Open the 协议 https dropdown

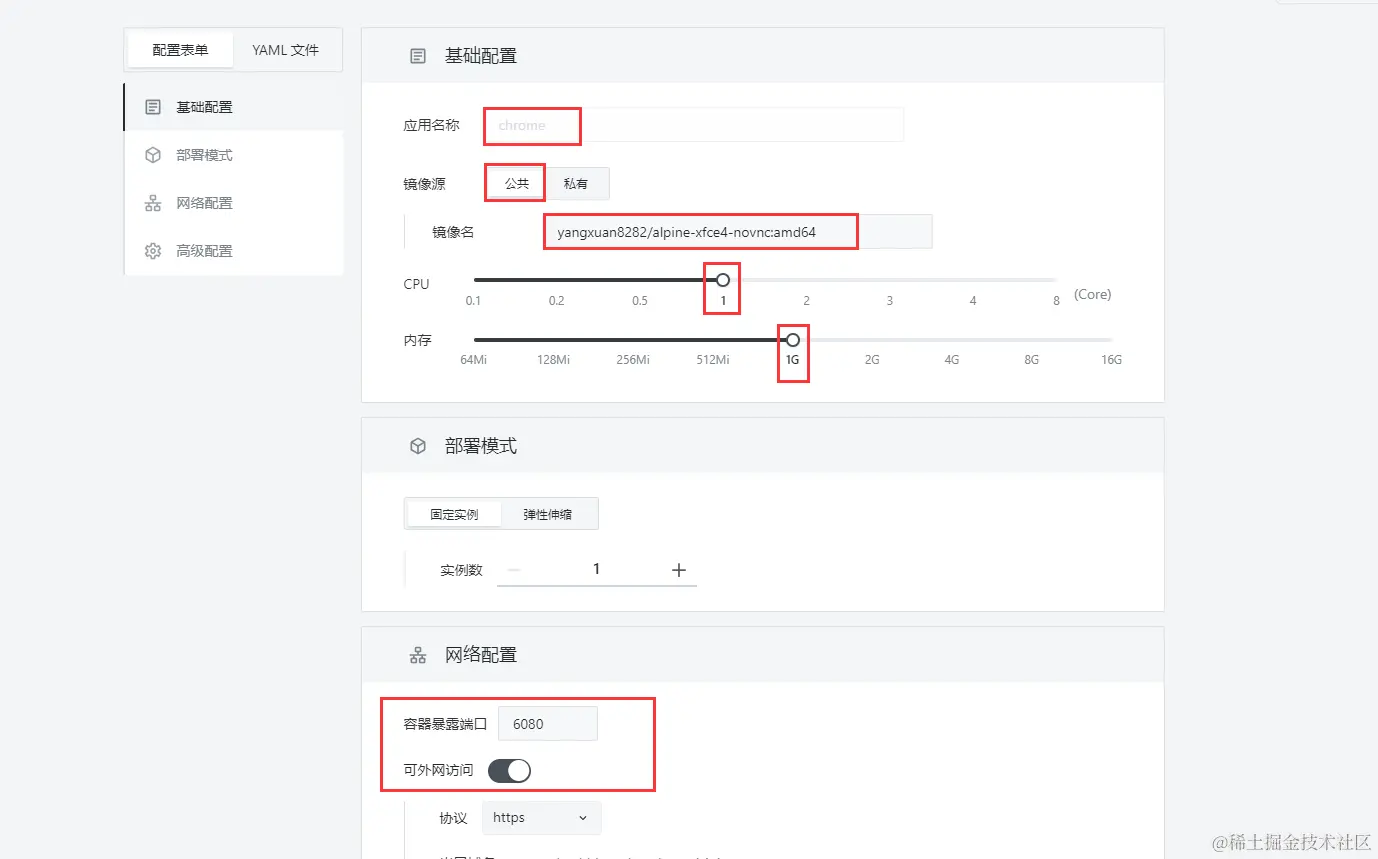[x=542, y=818]
